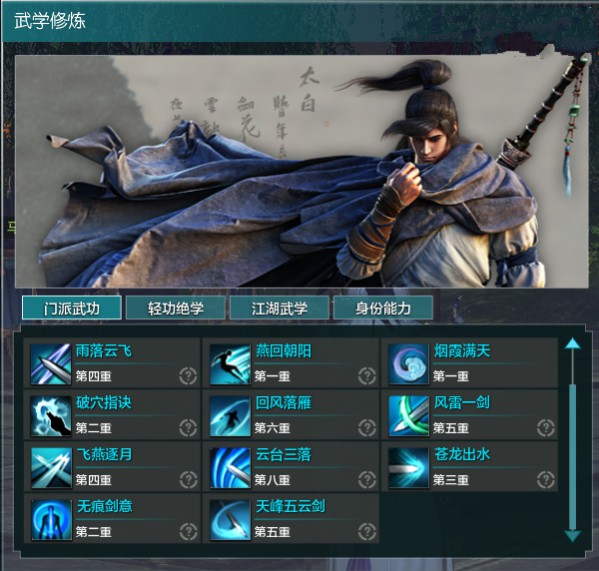Open help icon for 雨落云飞
The width and height of the screenshot is (599, 571).
pyautogui.click(x=188, y=376)
